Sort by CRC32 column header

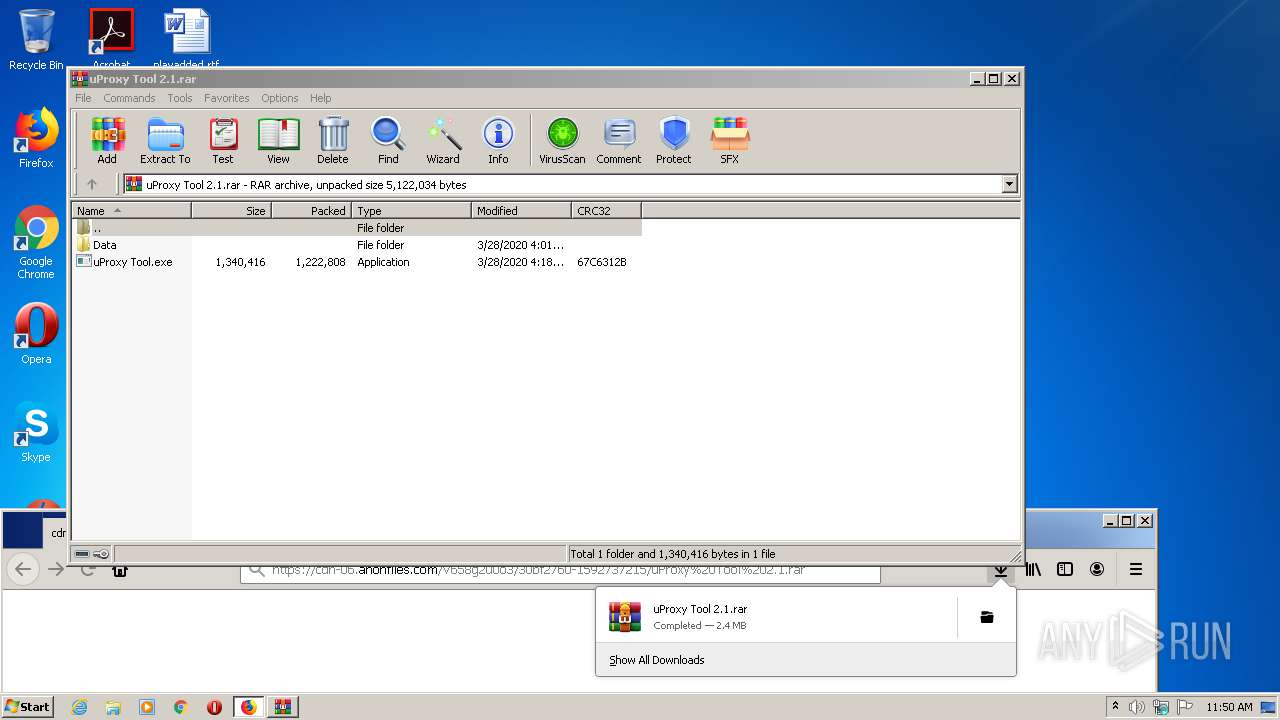tap(606, 210)
